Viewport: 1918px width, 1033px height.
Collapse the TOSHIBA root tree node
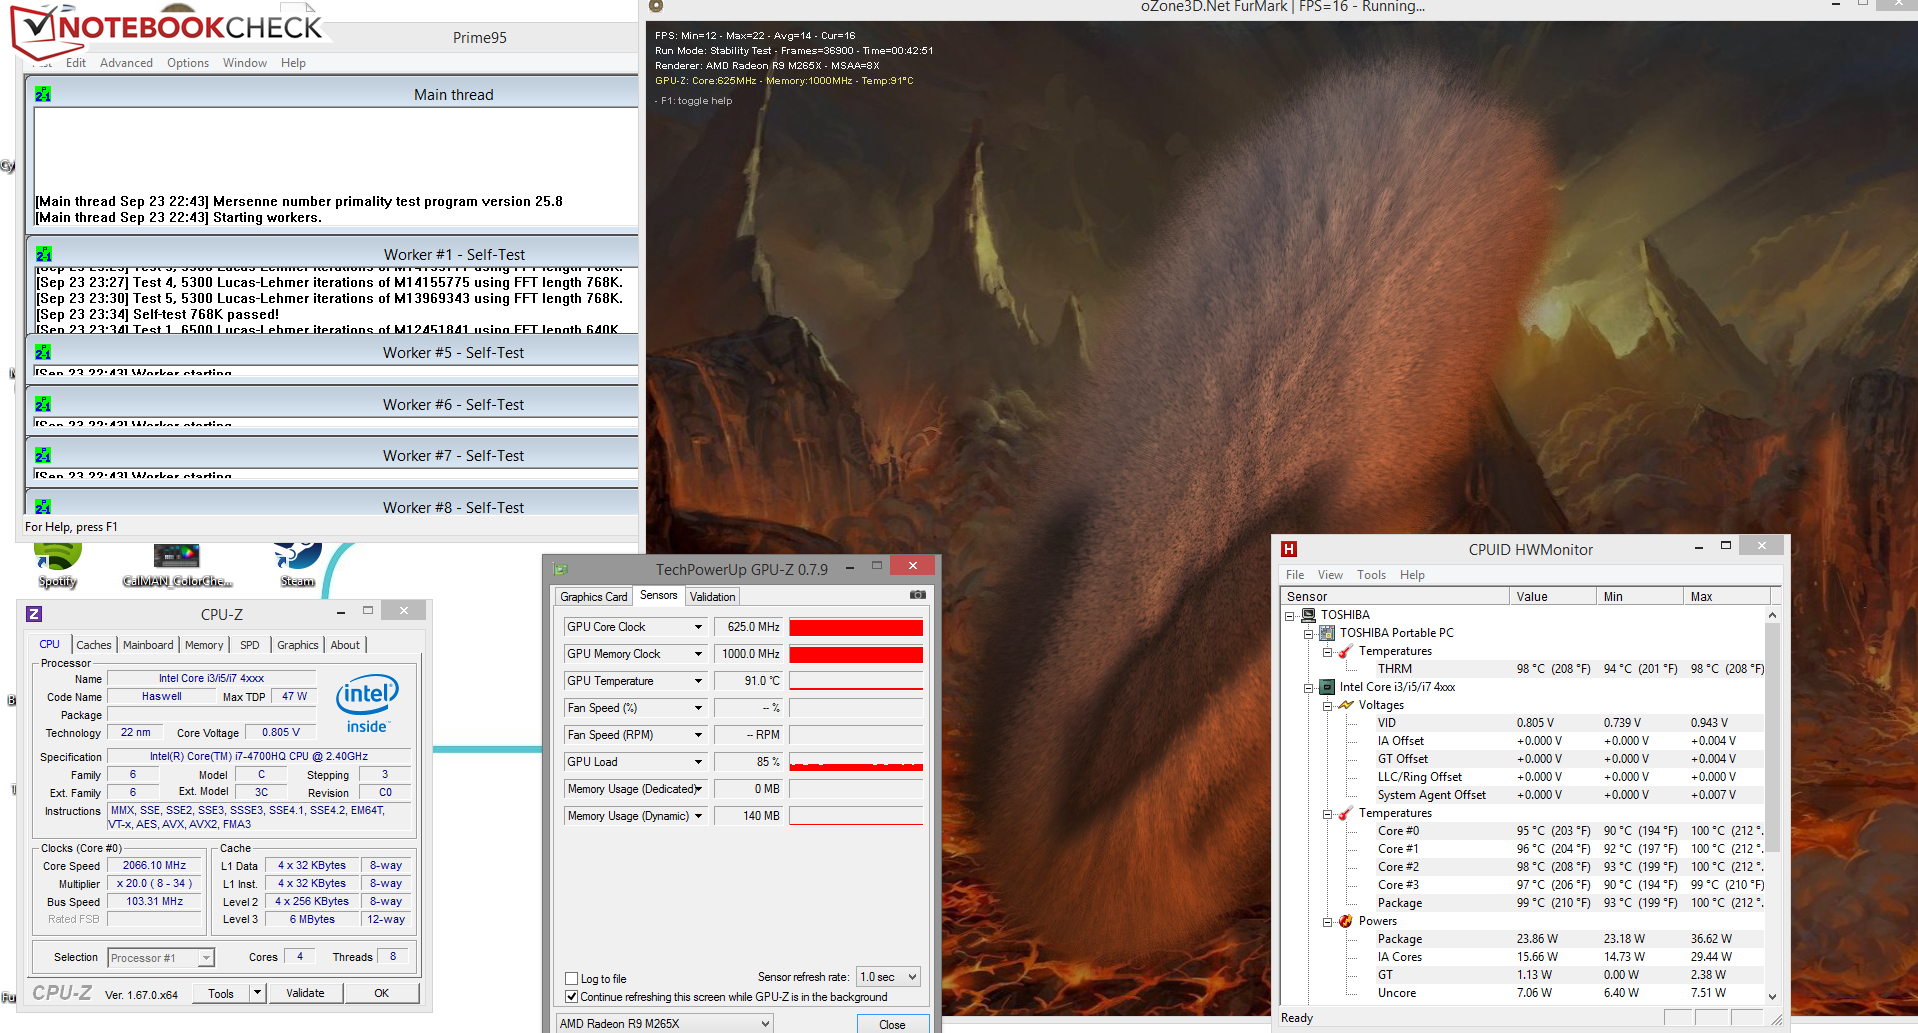[x=1290, y=616]
